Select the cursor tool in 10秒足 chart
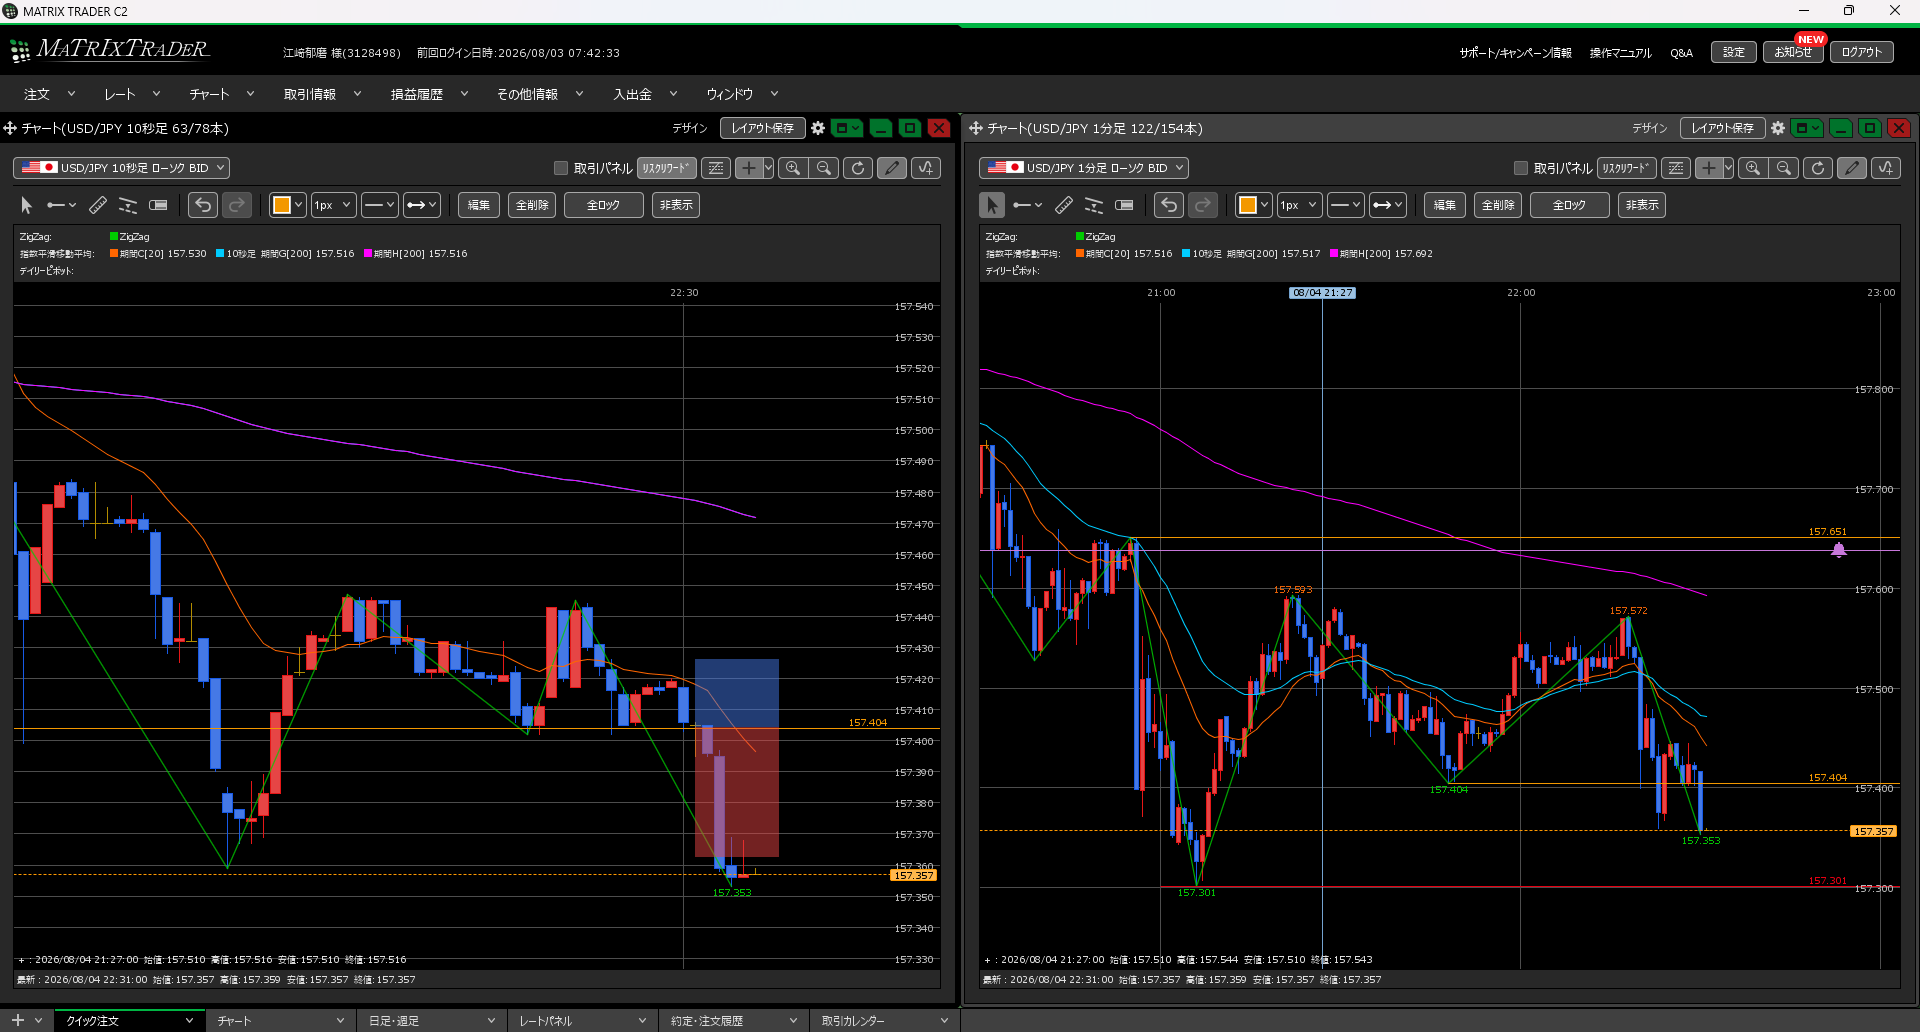The width and height of the screenshot is (1920, 1032). (x=26, y=205)
